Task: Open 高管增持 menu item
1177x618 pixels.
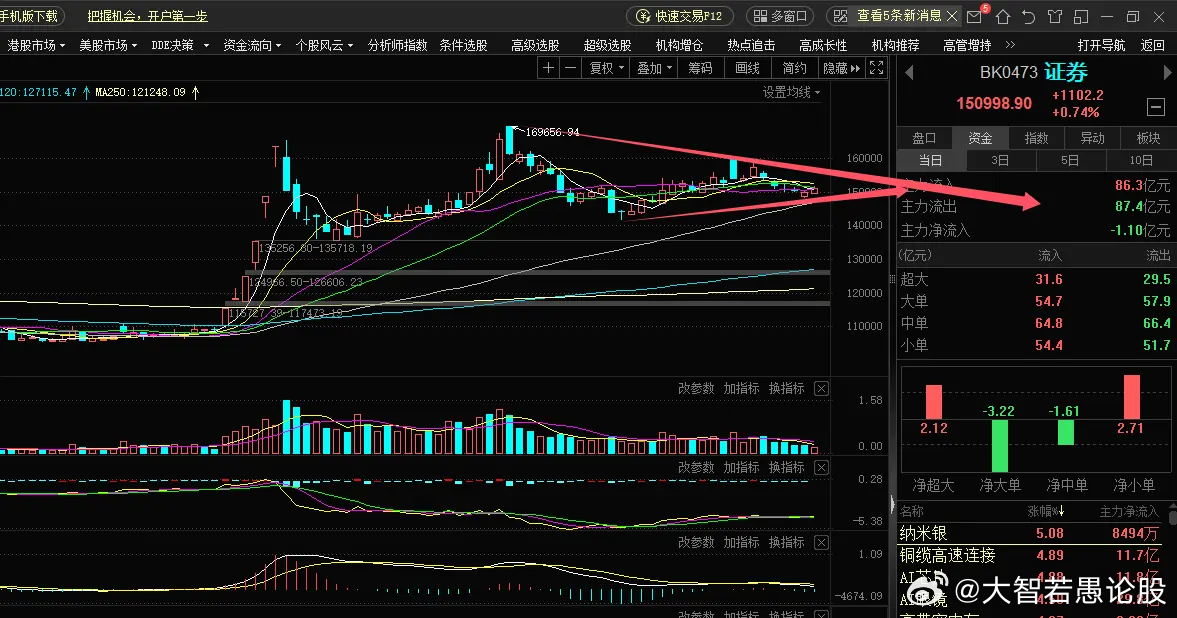Action: [x=968, y=45]
